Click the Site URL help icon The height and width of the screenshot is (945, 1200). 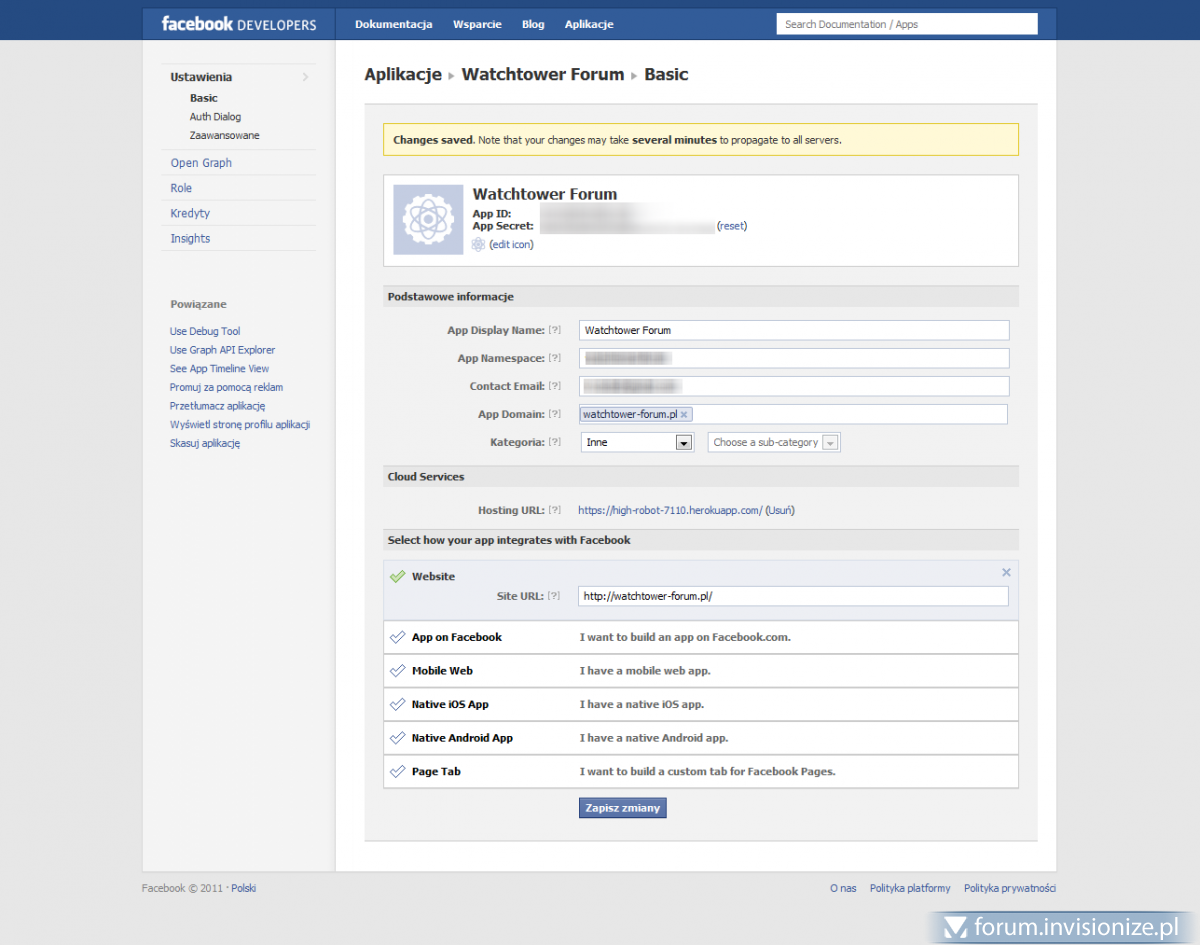pyautogui.click(x=555, y=596)
